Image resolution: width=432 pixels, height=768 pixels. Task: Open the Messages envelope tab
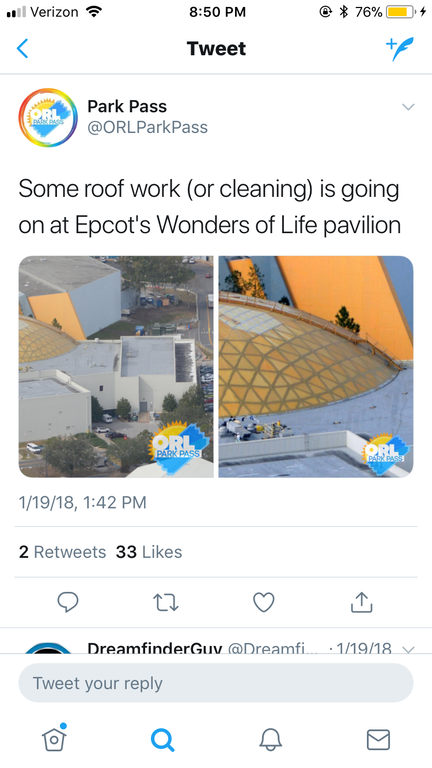379,740
